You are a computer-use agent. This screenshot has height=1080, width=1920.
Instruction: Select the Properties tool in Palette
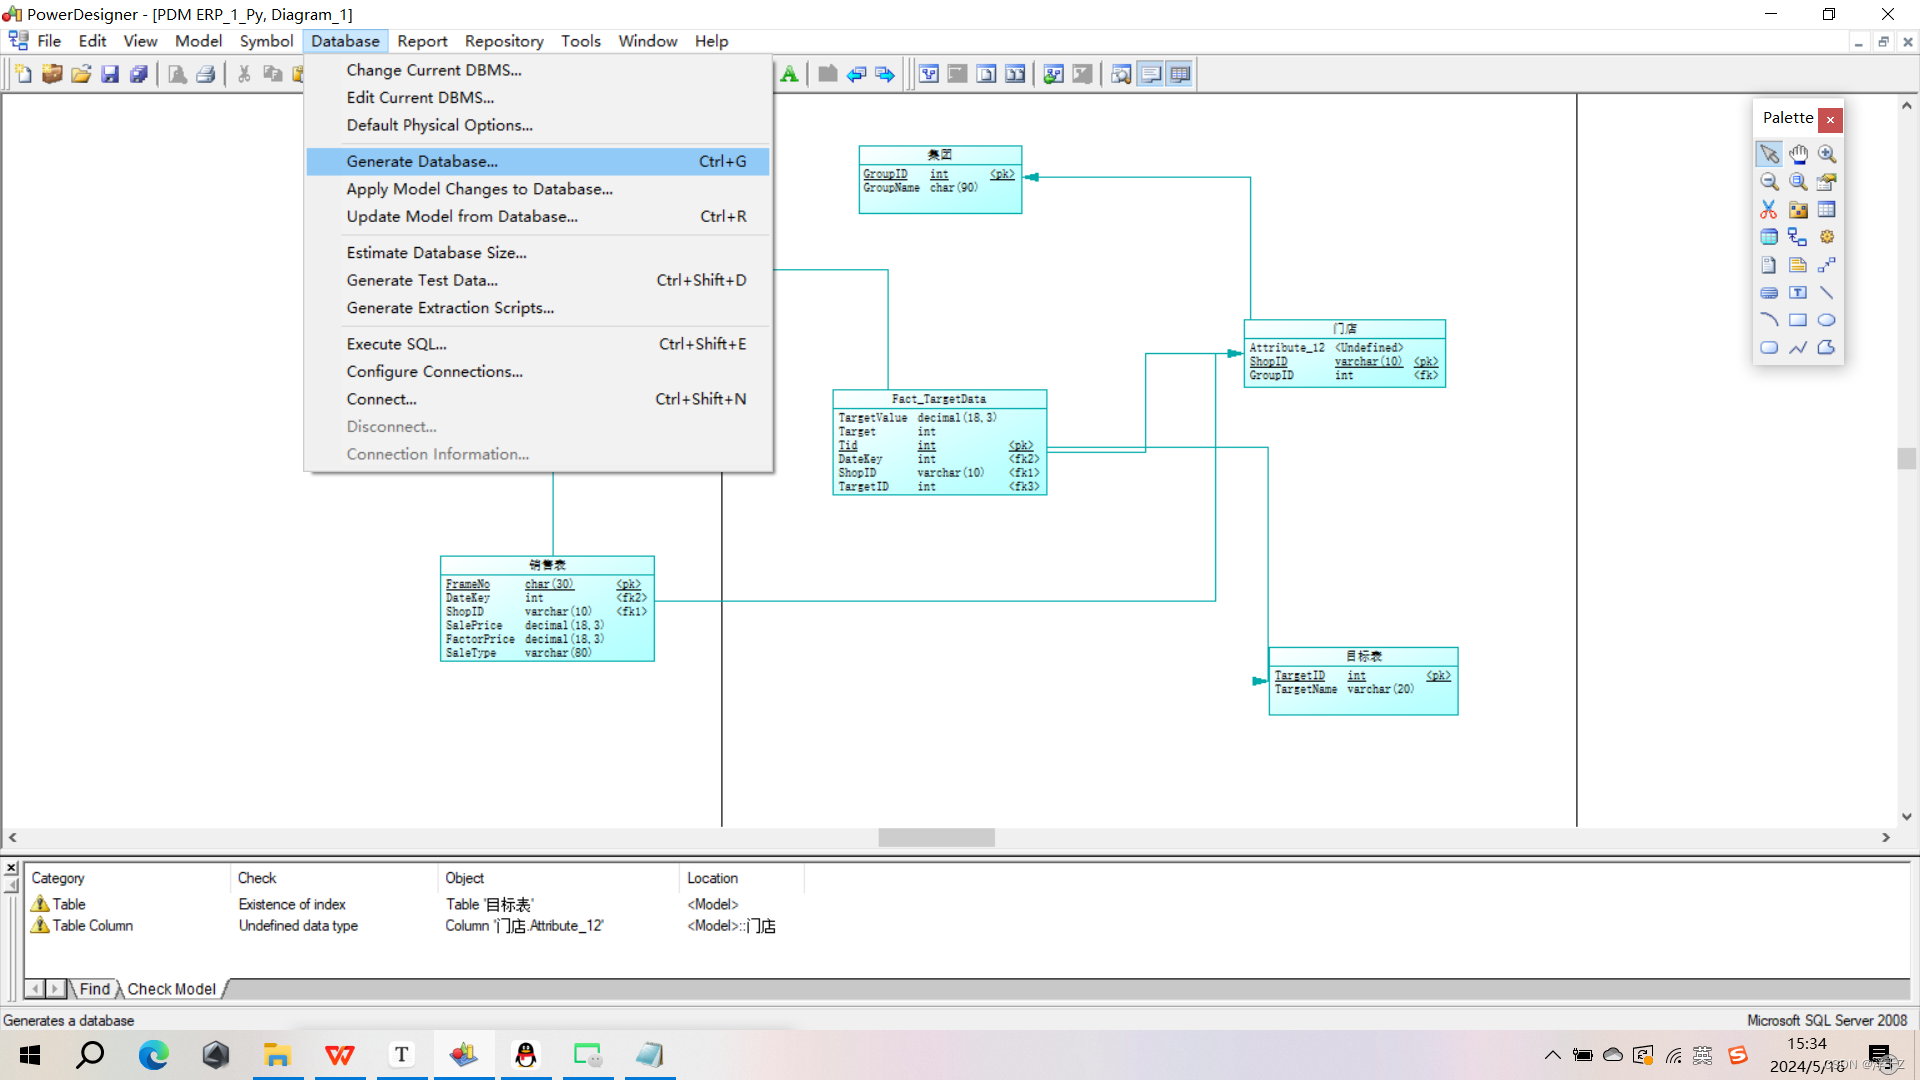(x=1827, y=182)
